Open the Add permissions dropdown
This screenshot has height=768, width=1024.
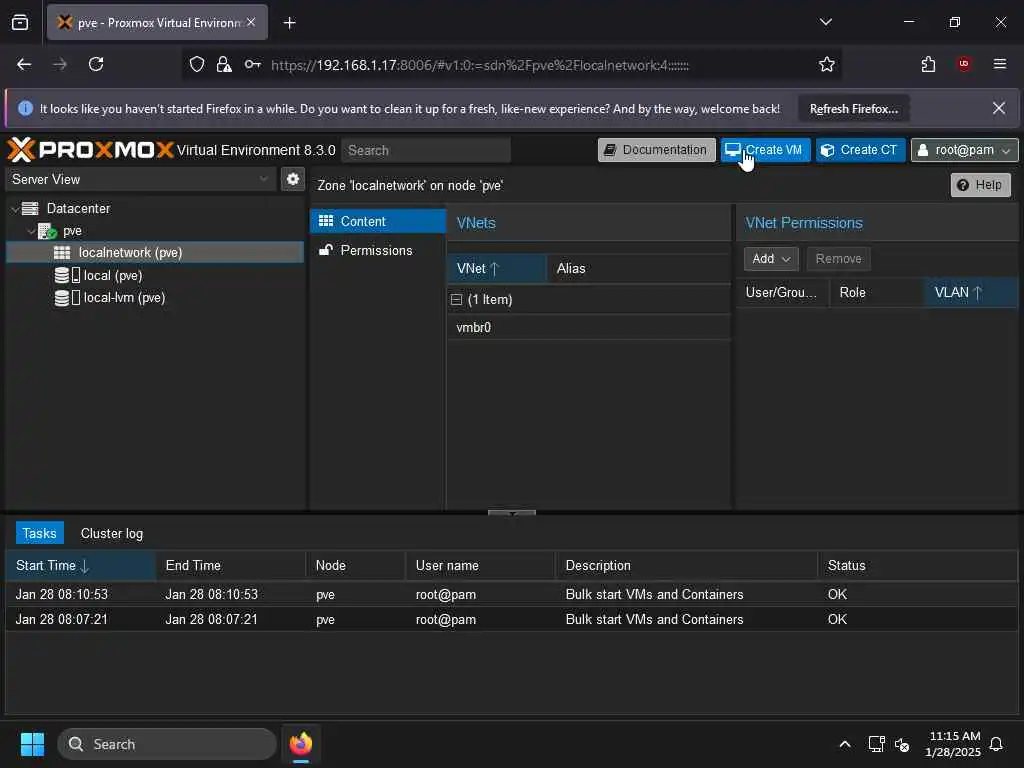click(771, 259)
